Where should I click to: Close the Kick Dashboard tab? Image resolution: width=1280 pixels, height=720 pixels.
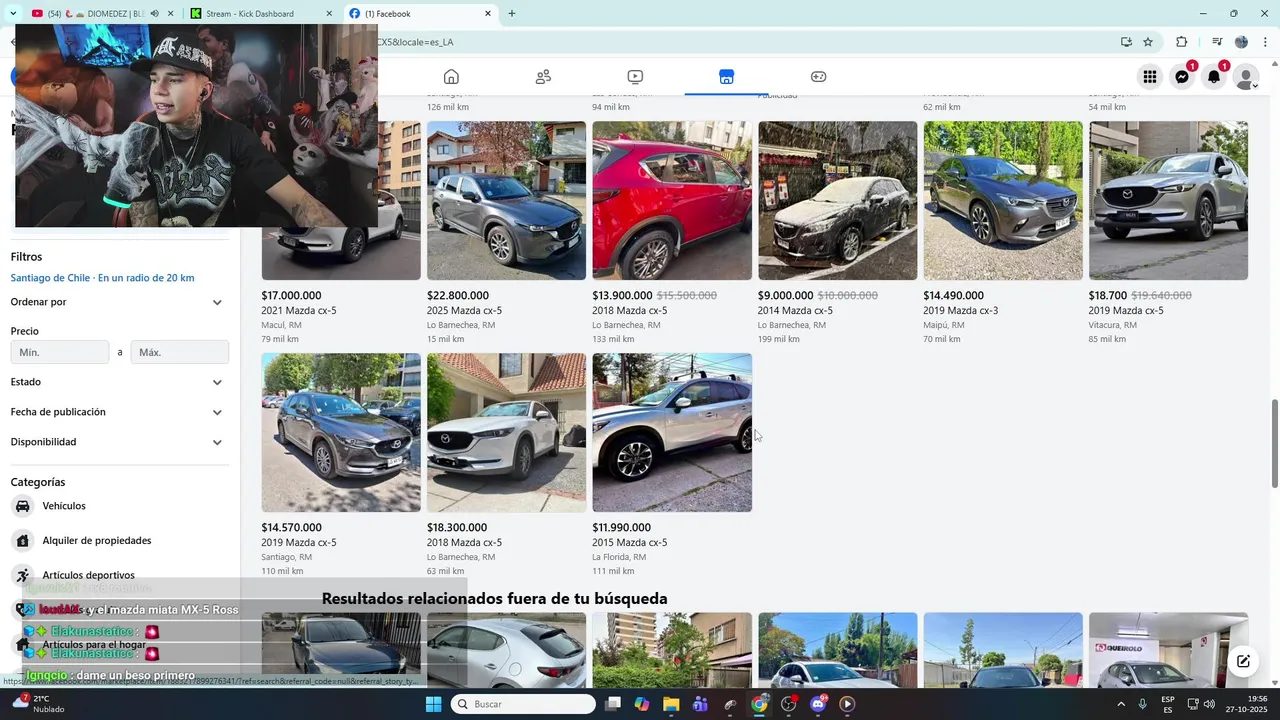click(x=330, y=14)
